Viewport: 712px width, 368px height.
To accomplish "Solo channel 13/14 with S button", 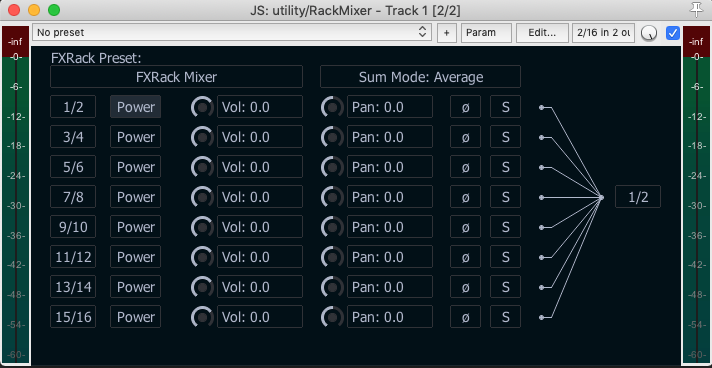I will click(x=505, y=287).
